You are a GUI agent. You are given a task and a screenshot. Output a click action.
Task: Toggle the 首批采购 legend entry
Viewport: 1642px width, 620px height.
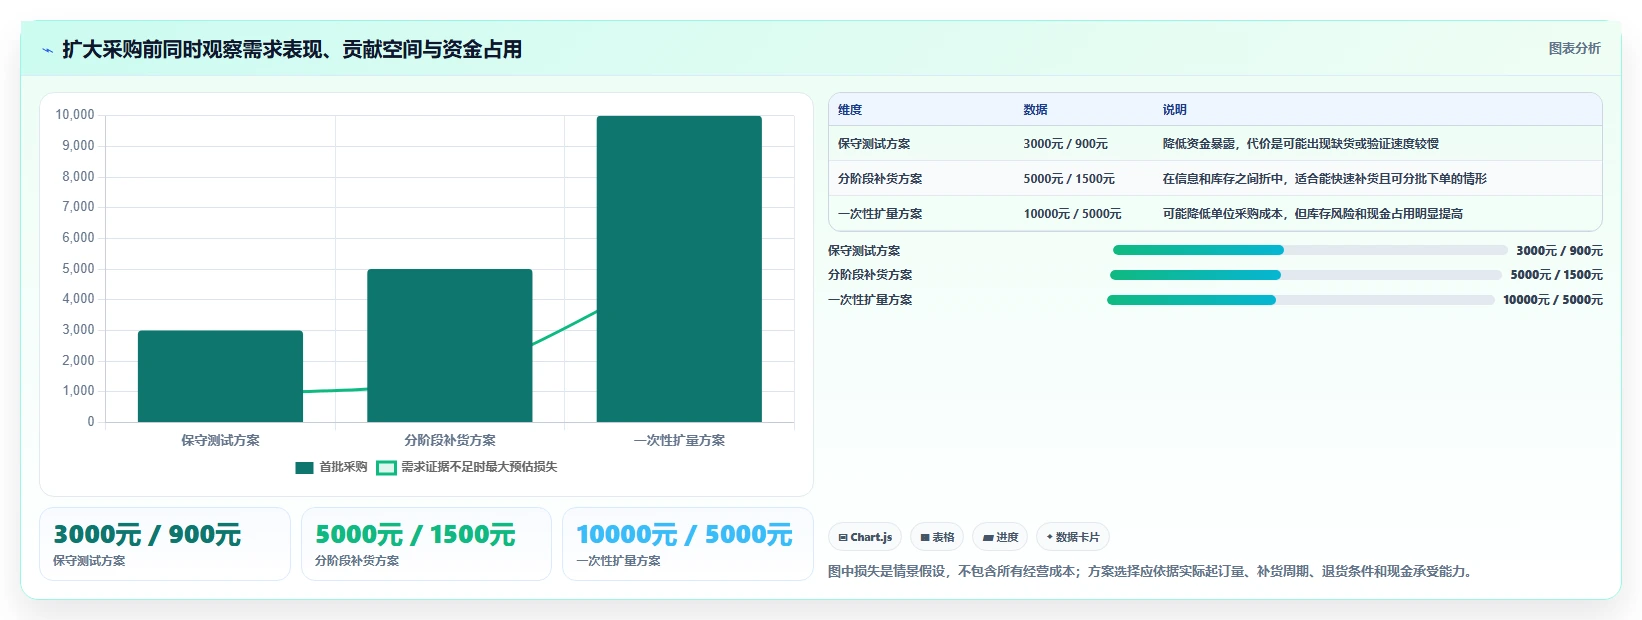[x=331, y=467]
